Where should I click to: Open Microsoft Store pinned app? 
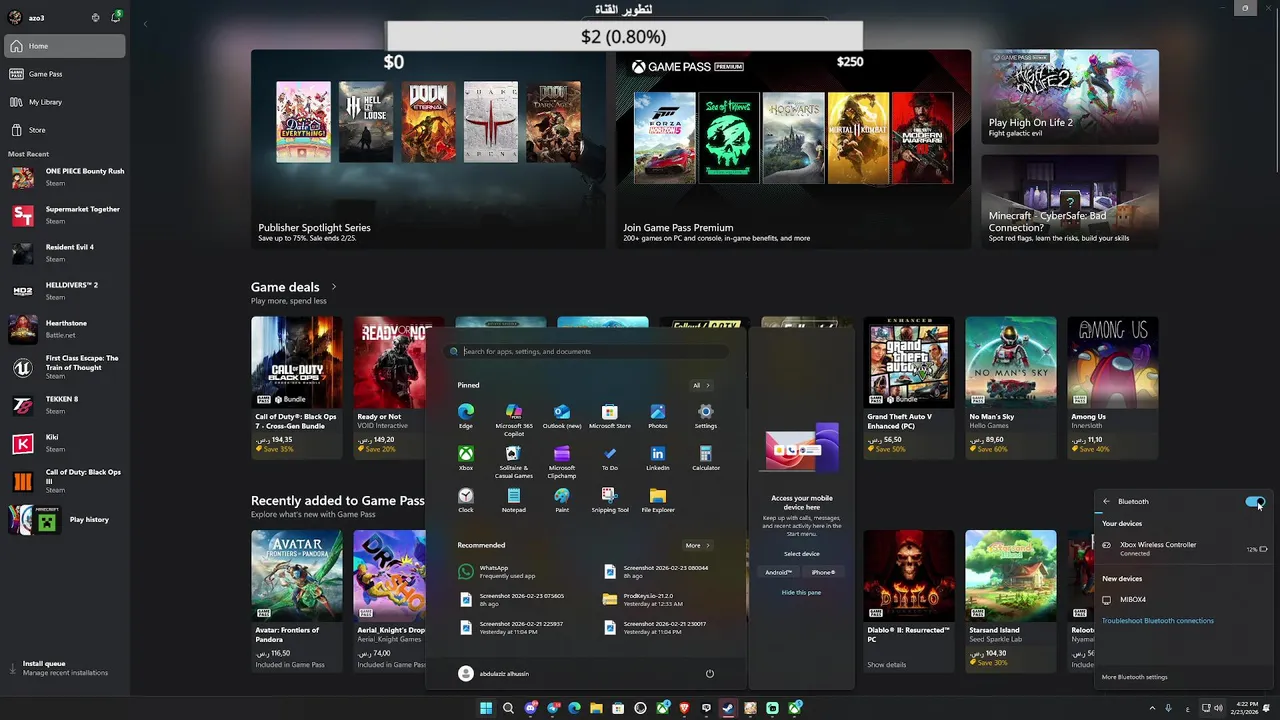point(610,416)
